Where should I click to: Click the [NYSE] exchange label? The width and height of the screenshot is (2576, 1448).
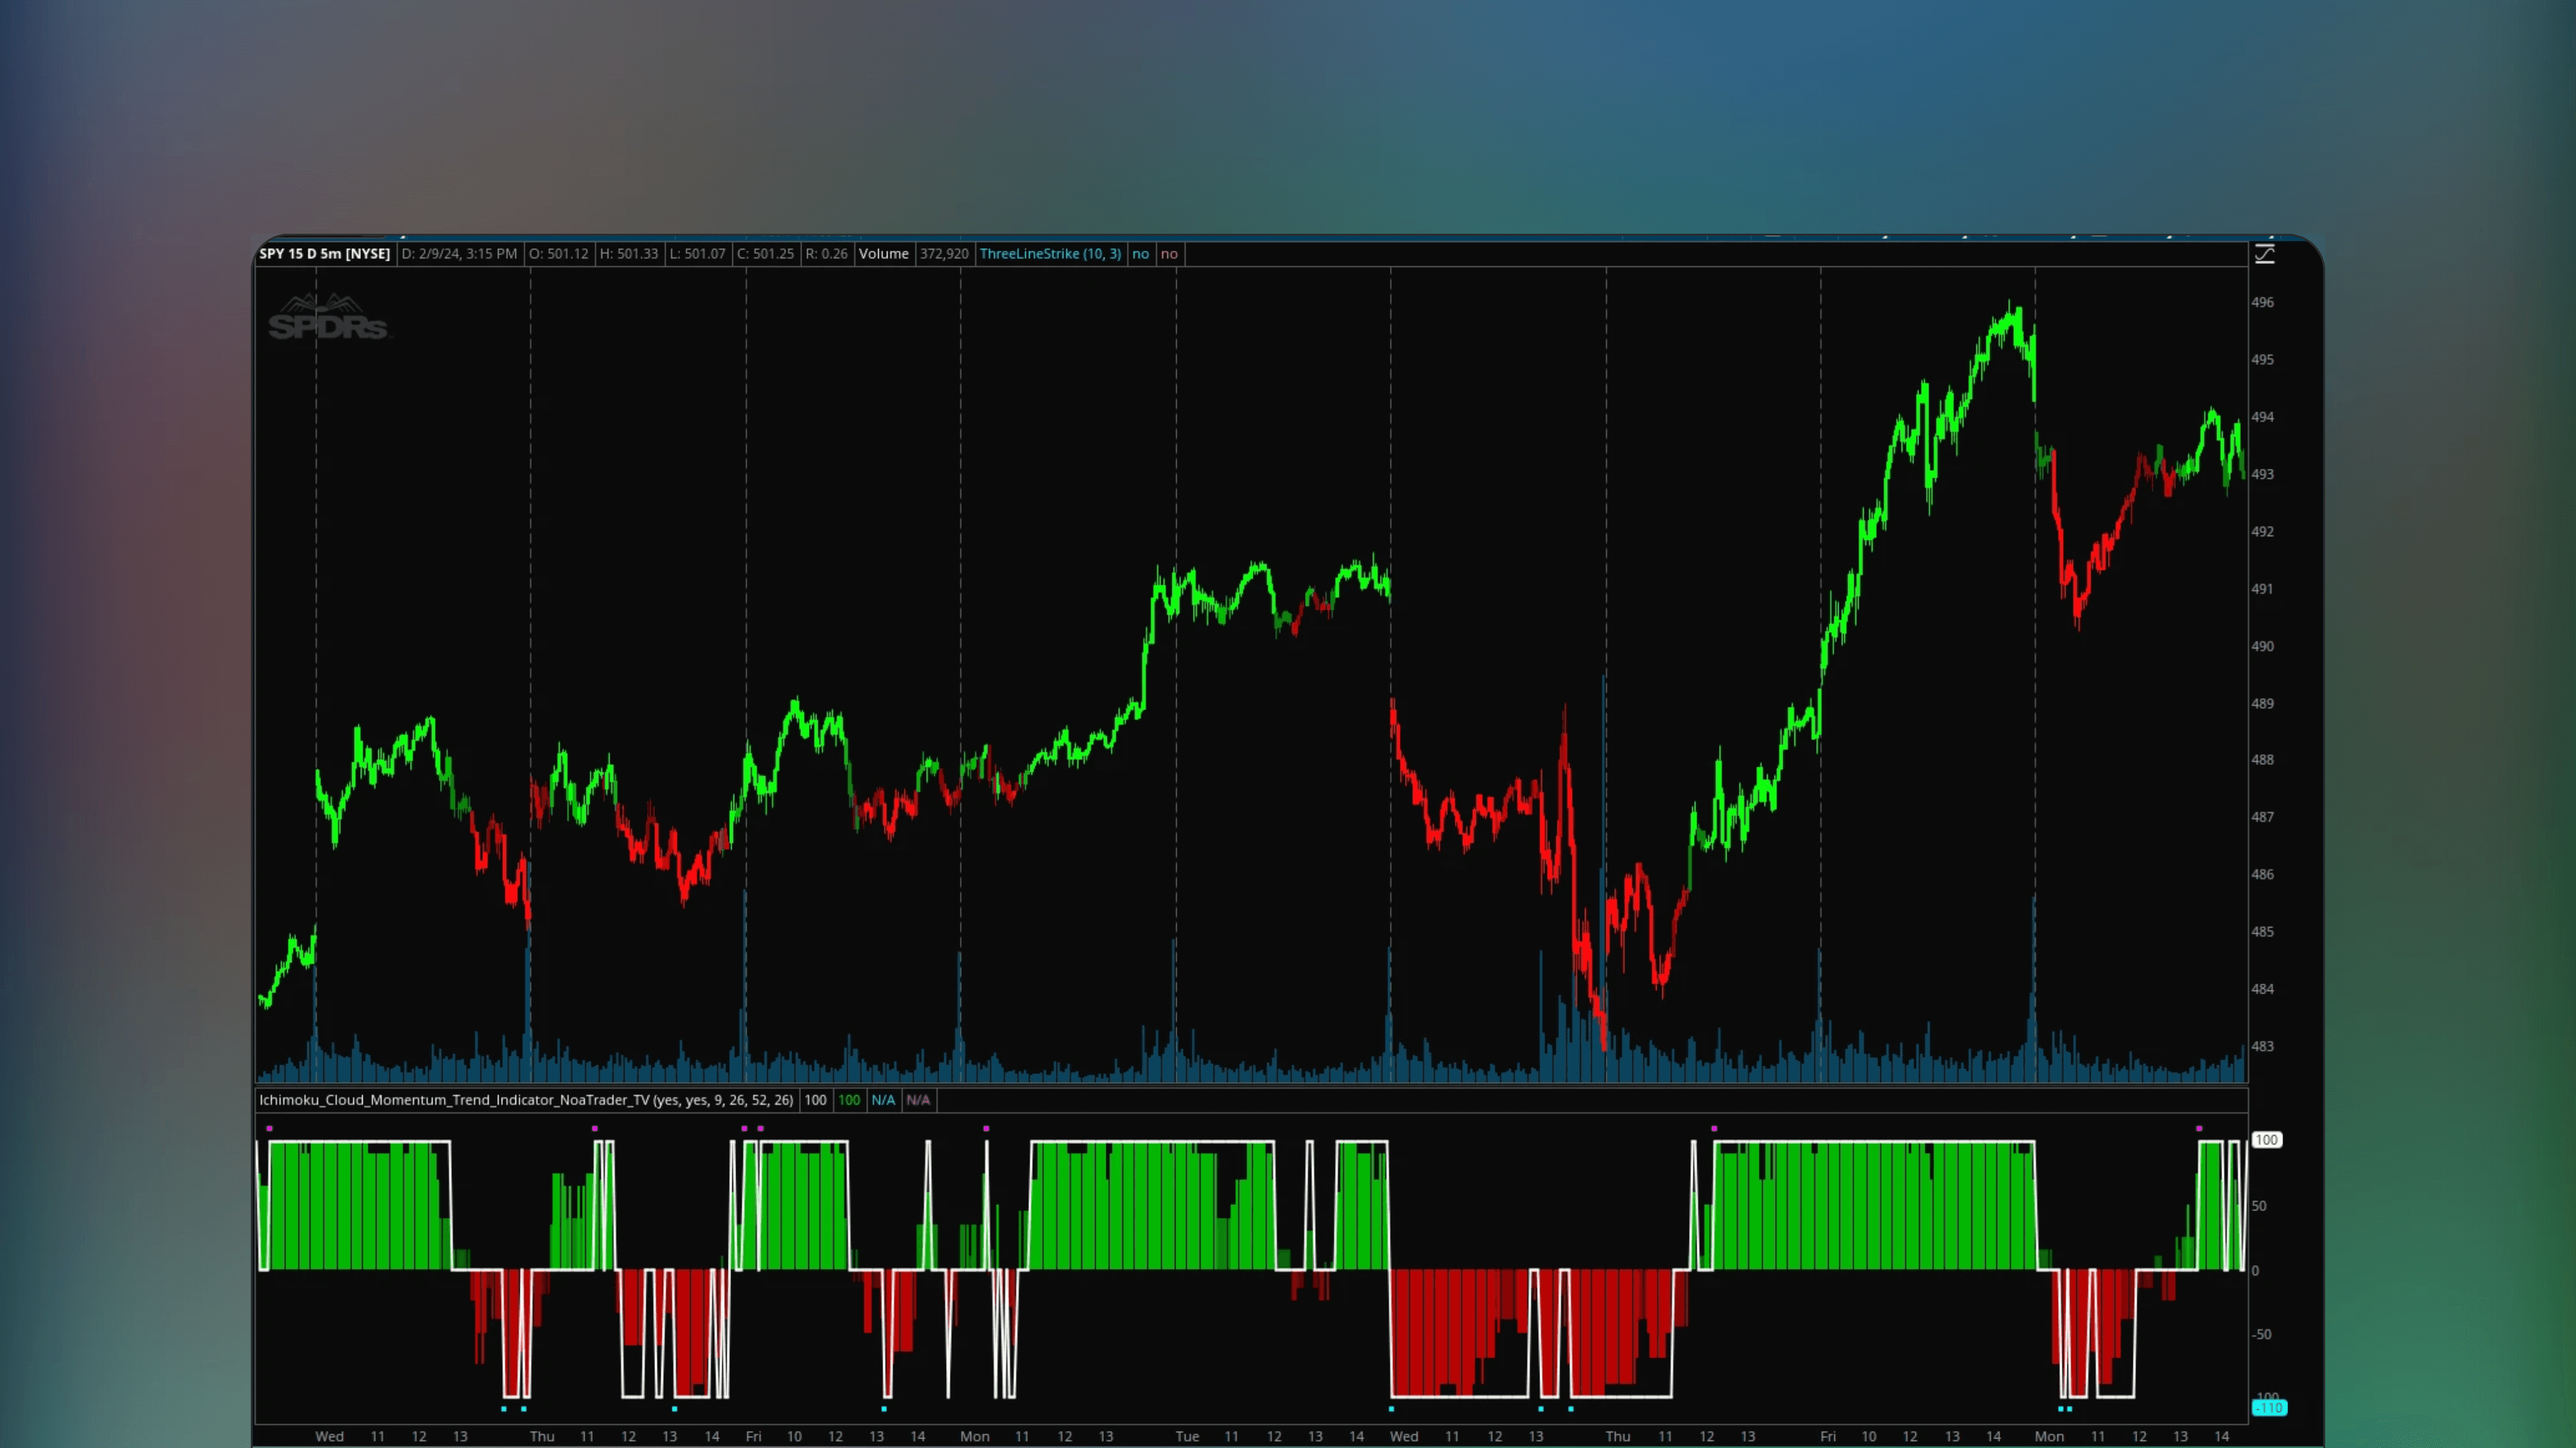tap(368, 253)
